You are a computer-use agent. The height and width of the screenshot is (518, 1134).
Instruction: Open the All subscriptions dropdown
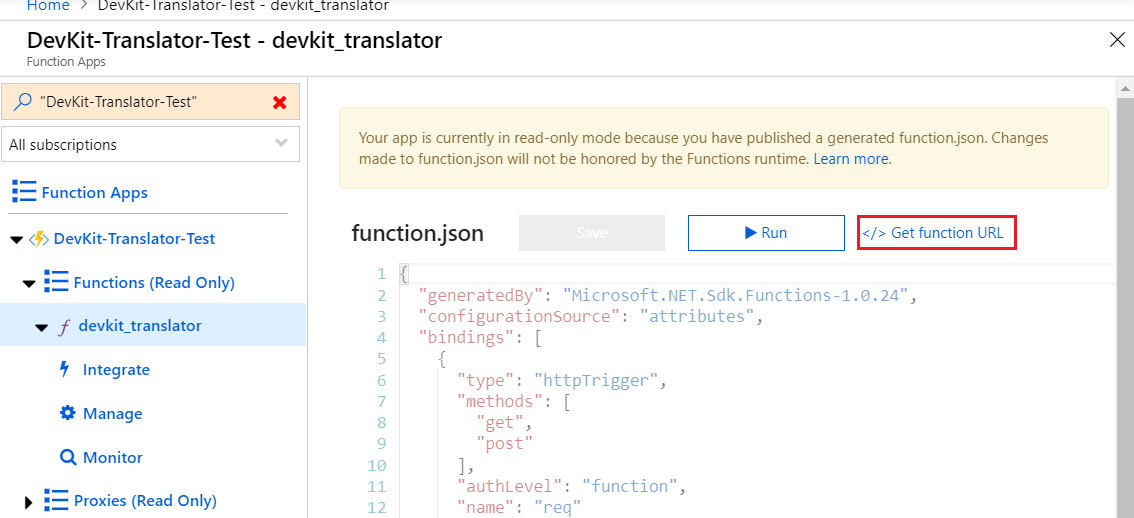(x=150, y=145)
